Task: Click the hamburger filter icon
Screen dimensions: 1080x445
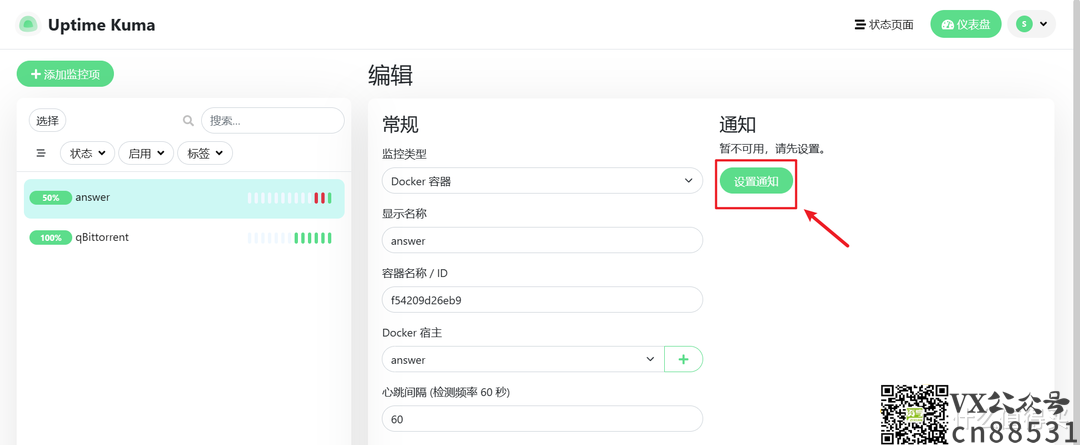Action: coord(41,153)
